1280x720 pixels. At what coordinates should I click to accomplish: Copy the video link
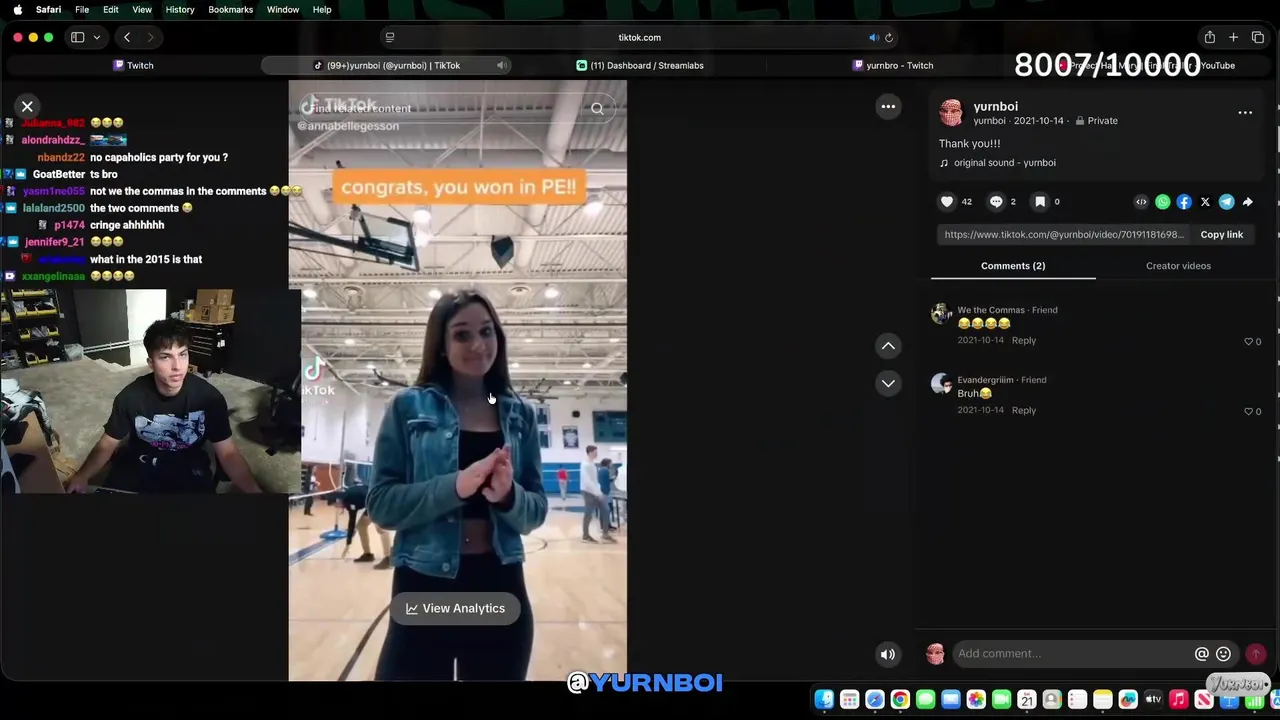point(1221,234)
